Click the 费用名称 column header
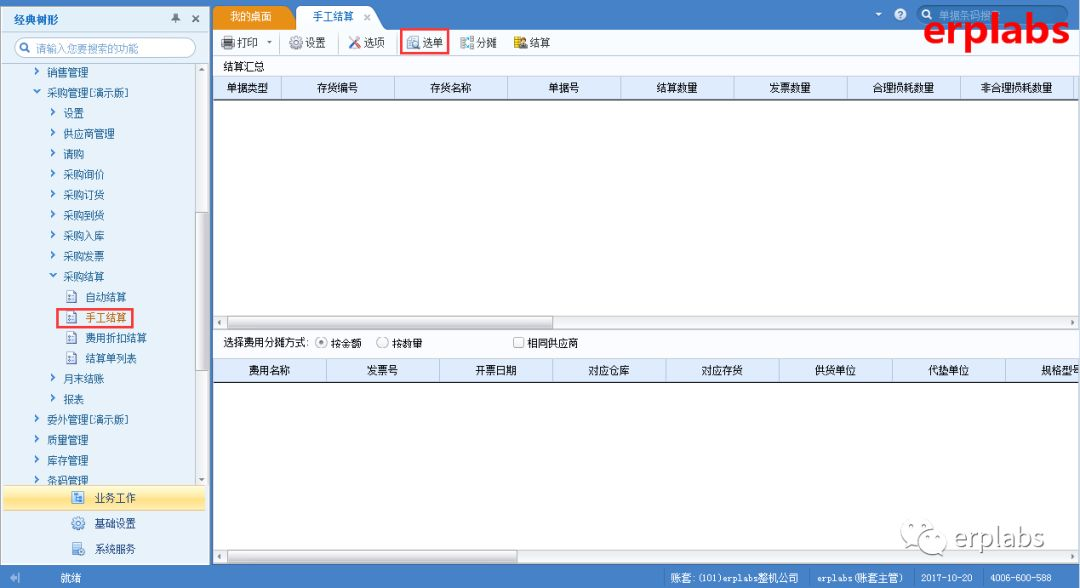 [x=269, y=370]
